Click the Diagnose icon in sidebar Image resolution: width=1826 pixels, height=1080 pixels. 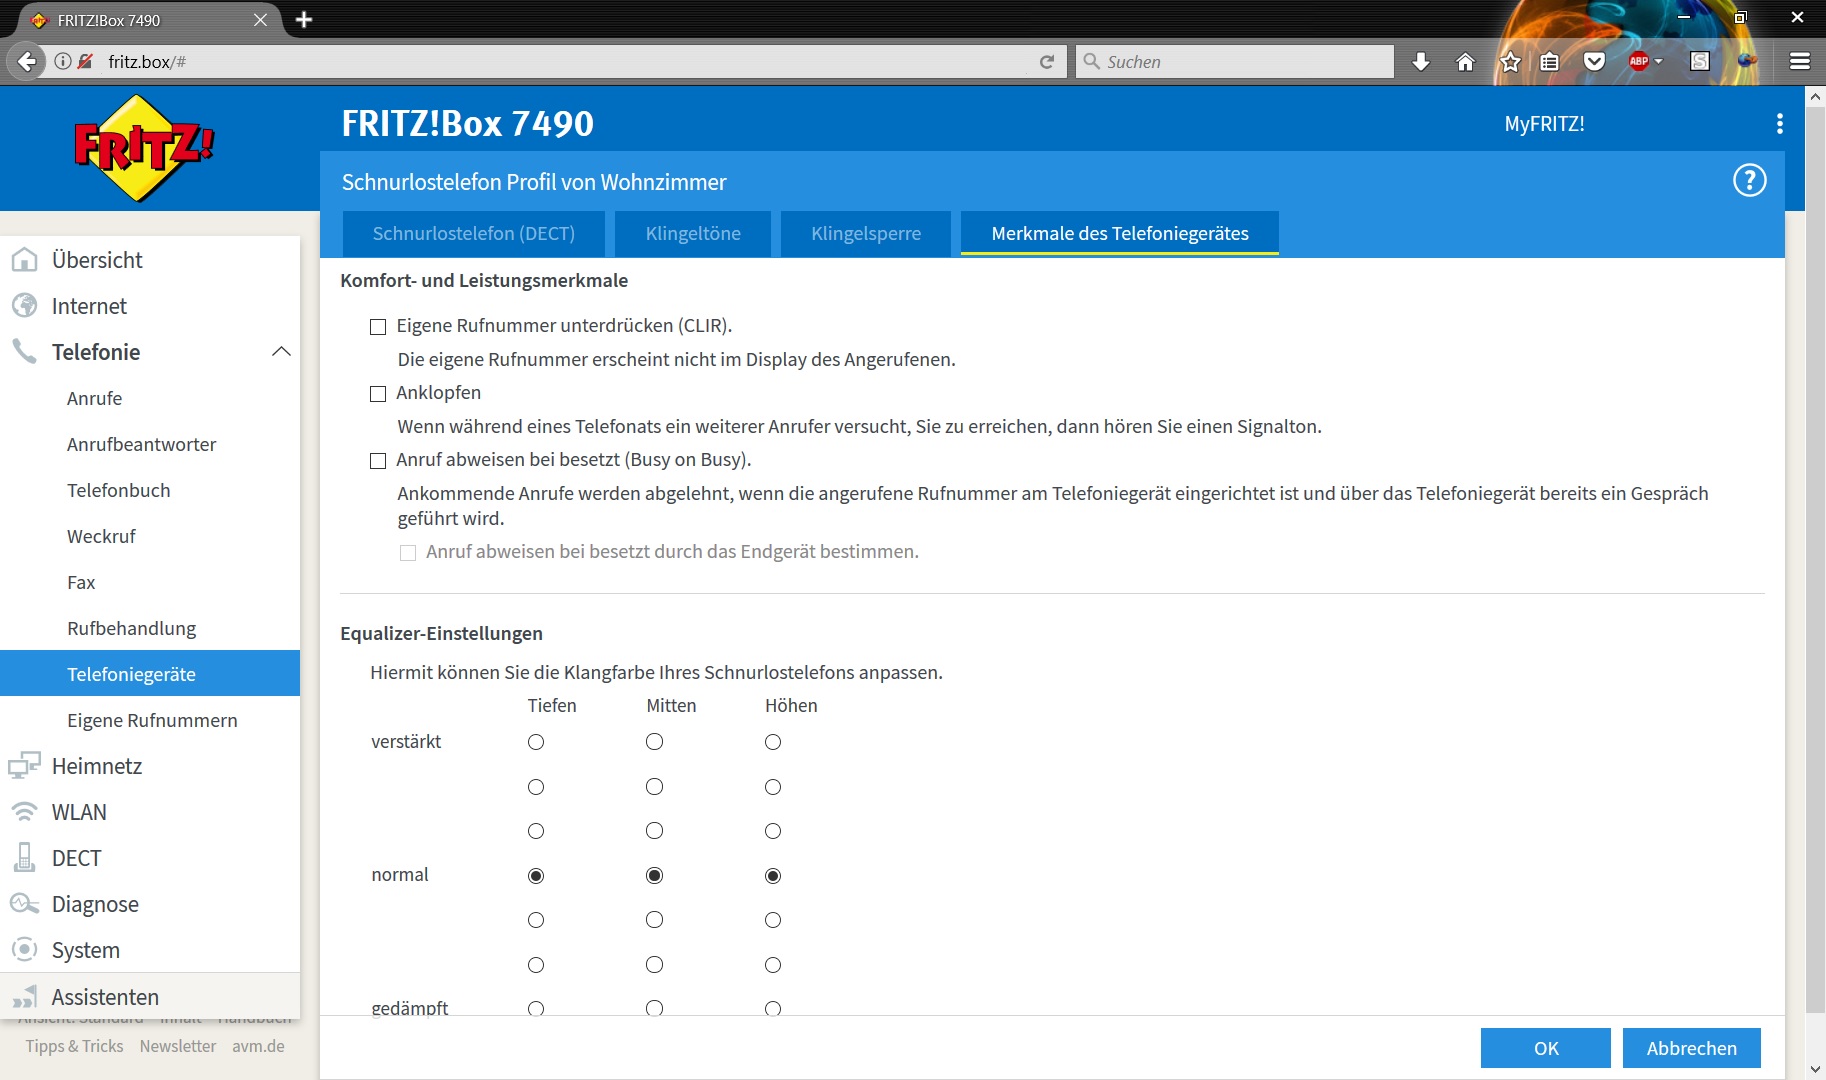pyautogui.click(x=24, y=904)
